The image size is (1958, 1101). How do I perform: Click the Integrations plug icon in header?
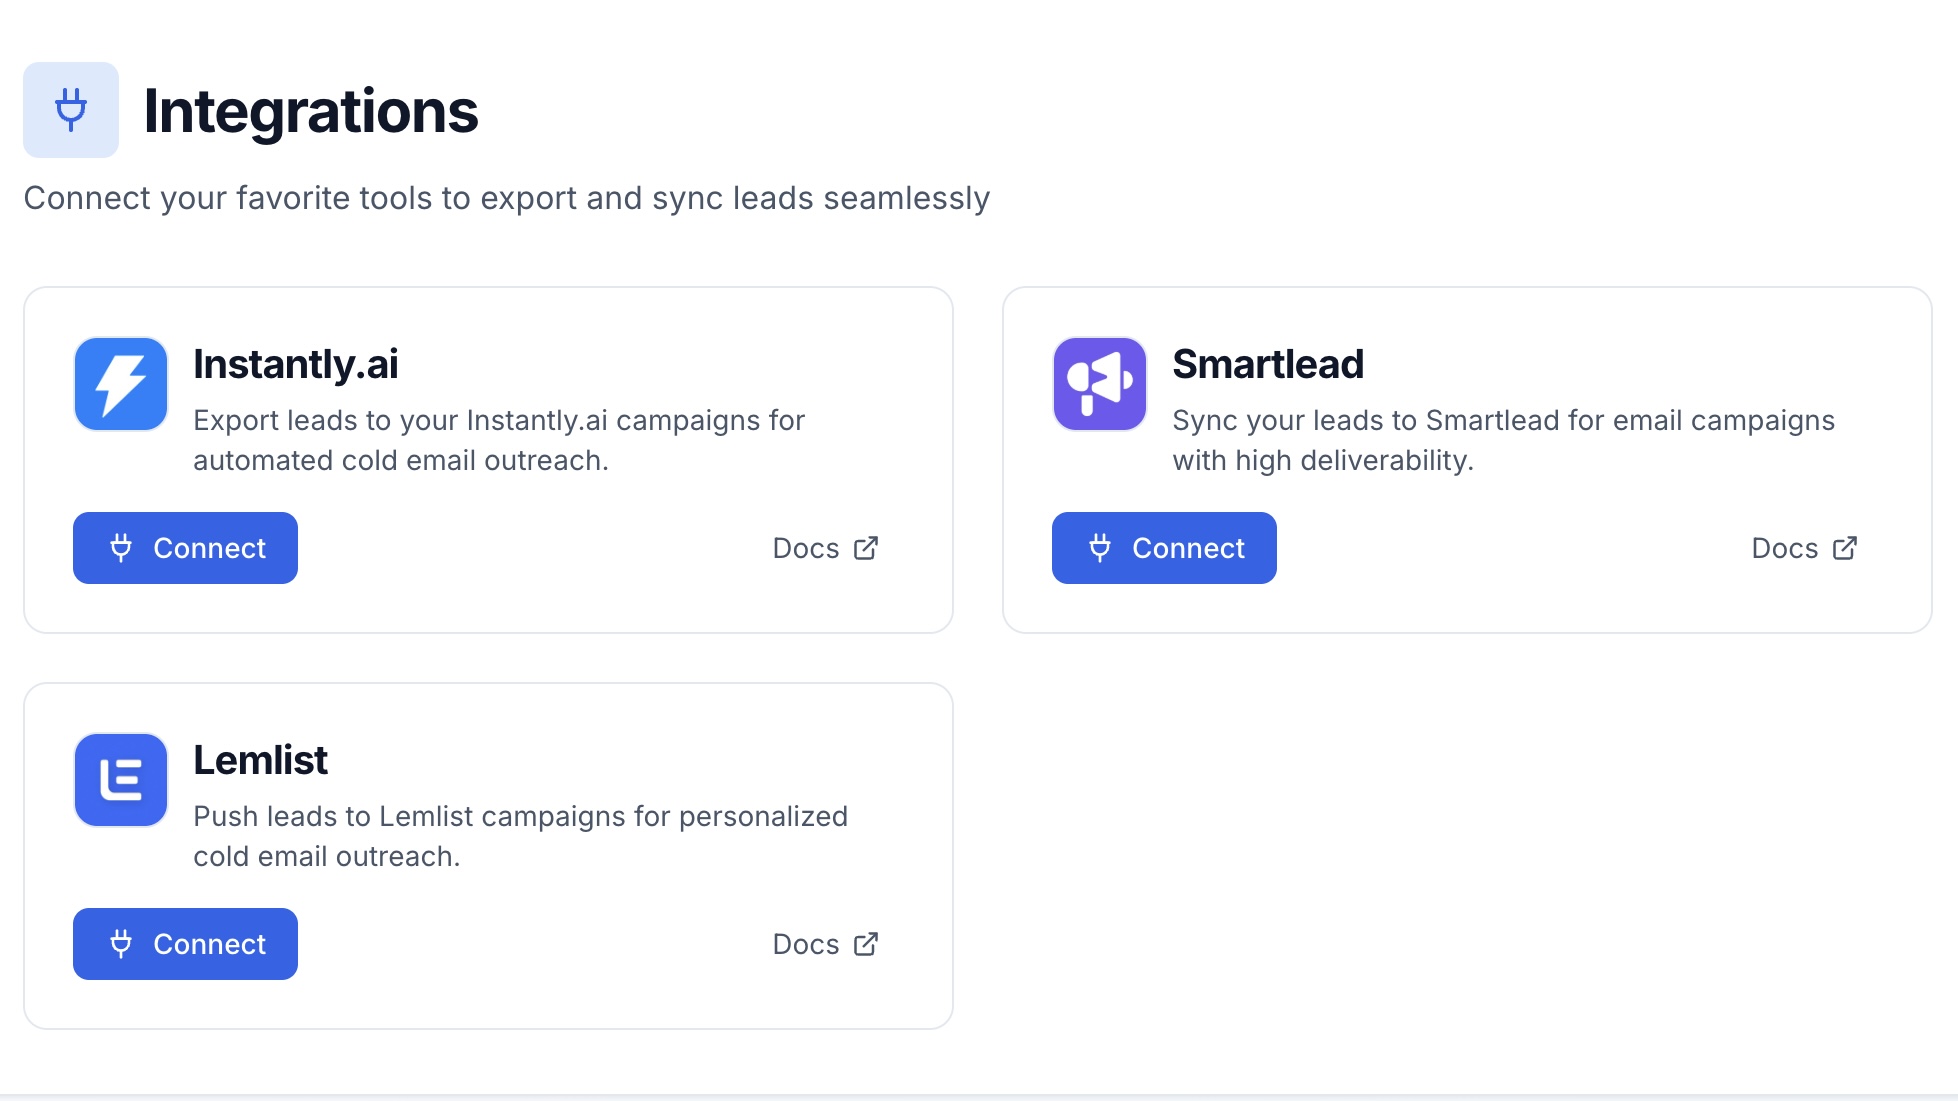click(x=71, y=110)
